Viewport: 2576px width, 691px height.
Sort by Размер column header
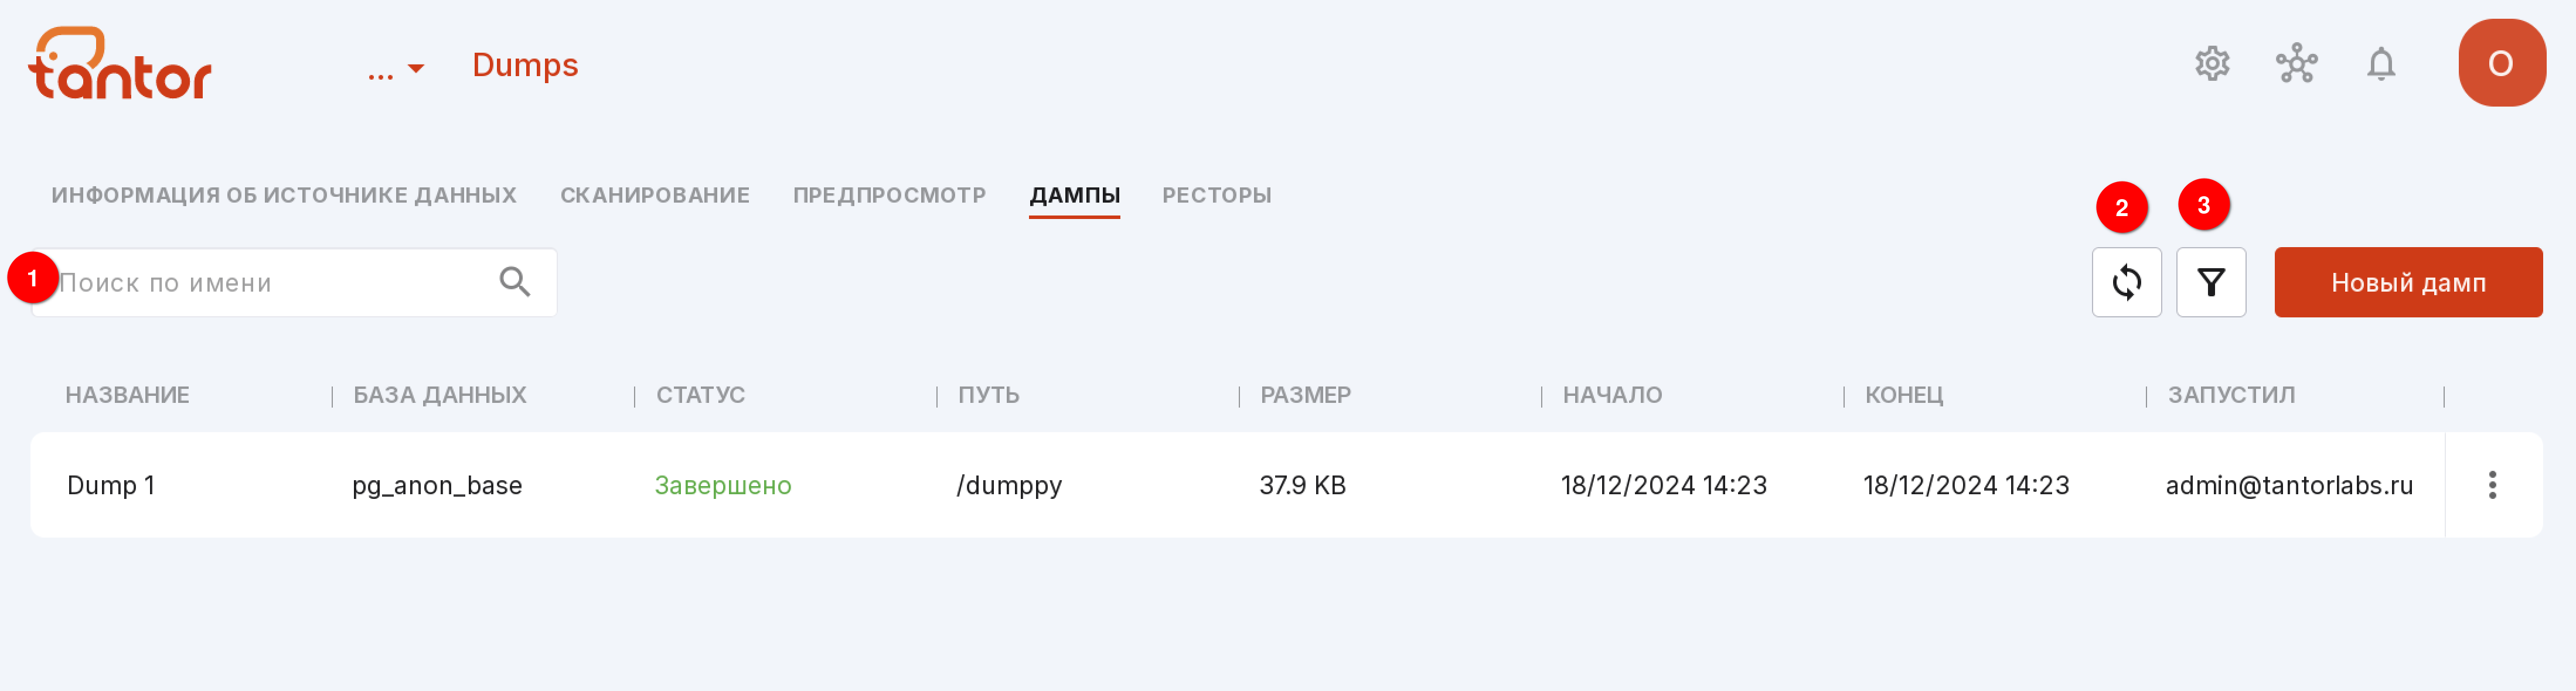click(1305, 395)
